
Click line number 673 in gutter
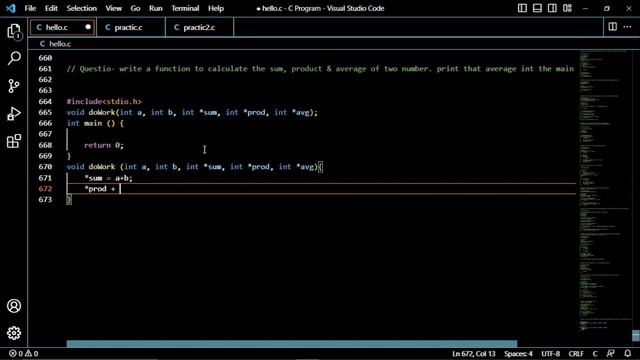coord(45,199)
